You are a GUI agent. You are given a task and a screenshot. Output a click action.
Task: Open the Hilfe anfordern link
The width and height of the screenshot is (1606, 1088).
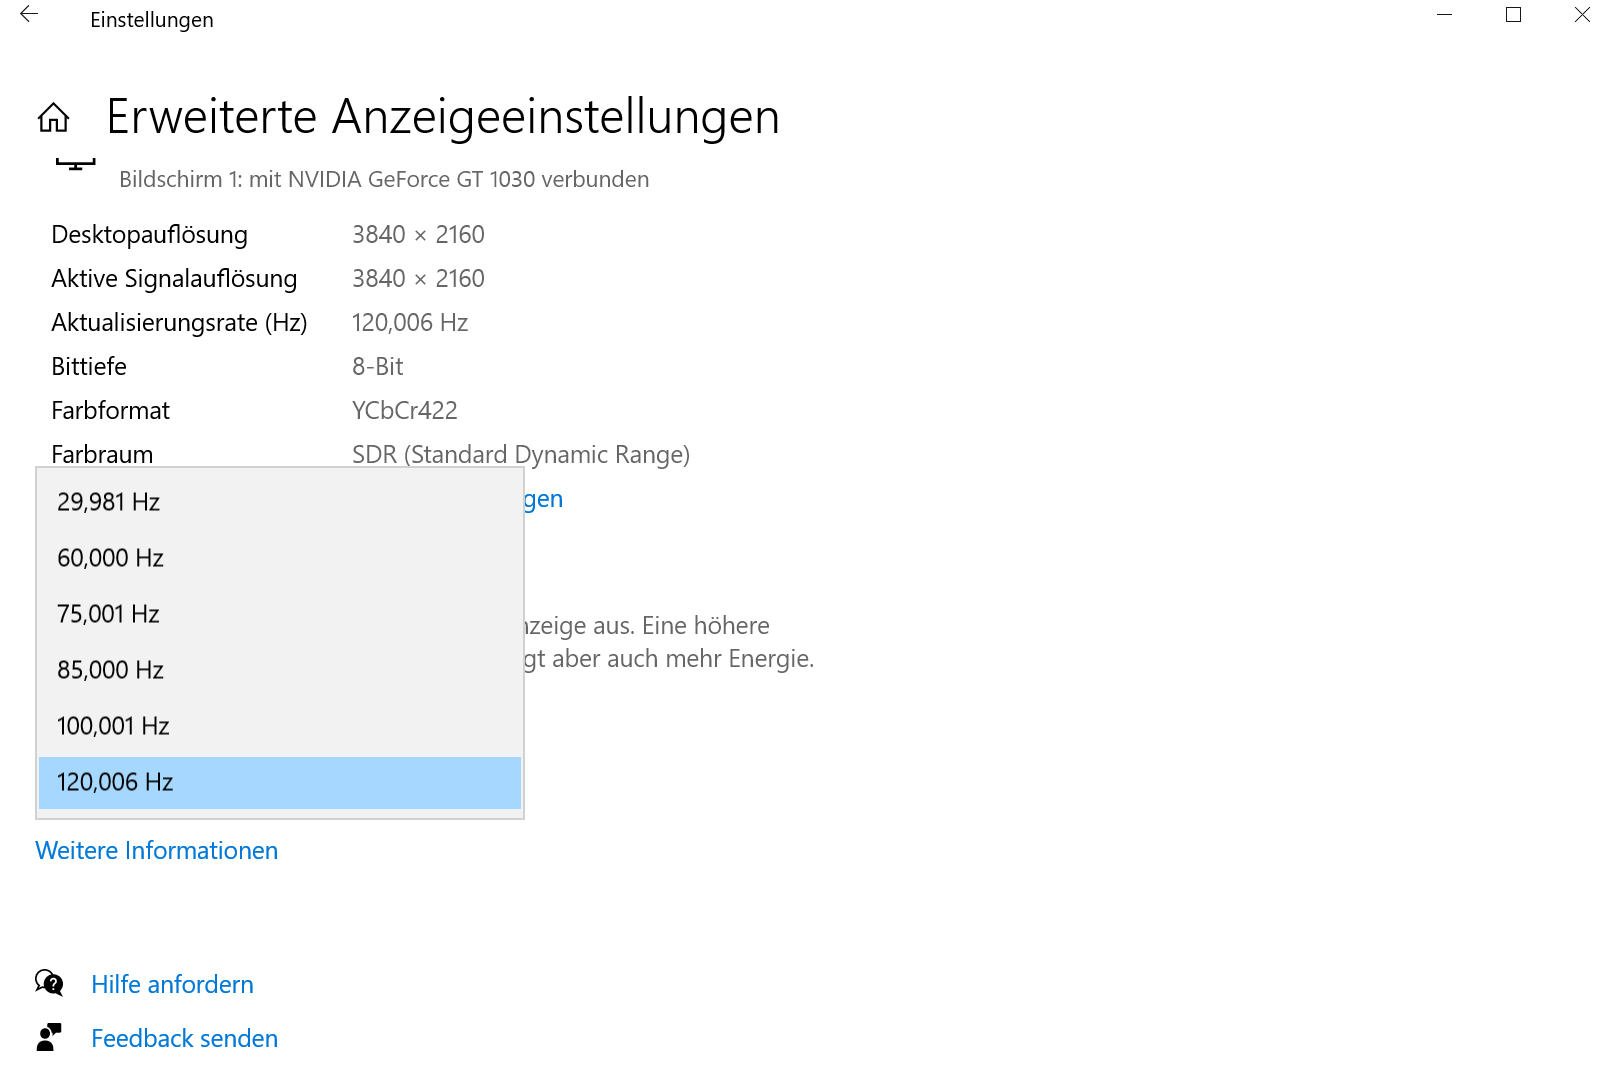tap(172, 985)
